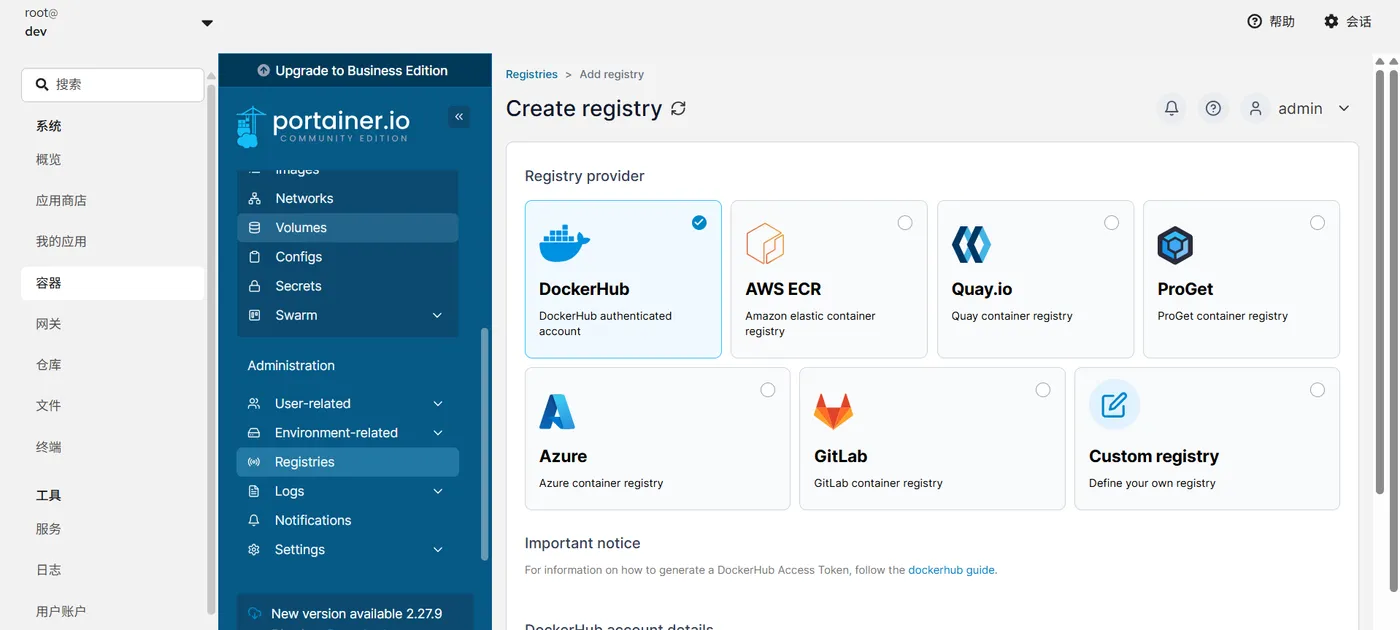This screenshot has height=630, width=1400.
Task: Click the Swarm icon in sidebar
Action: coord(254,315)
